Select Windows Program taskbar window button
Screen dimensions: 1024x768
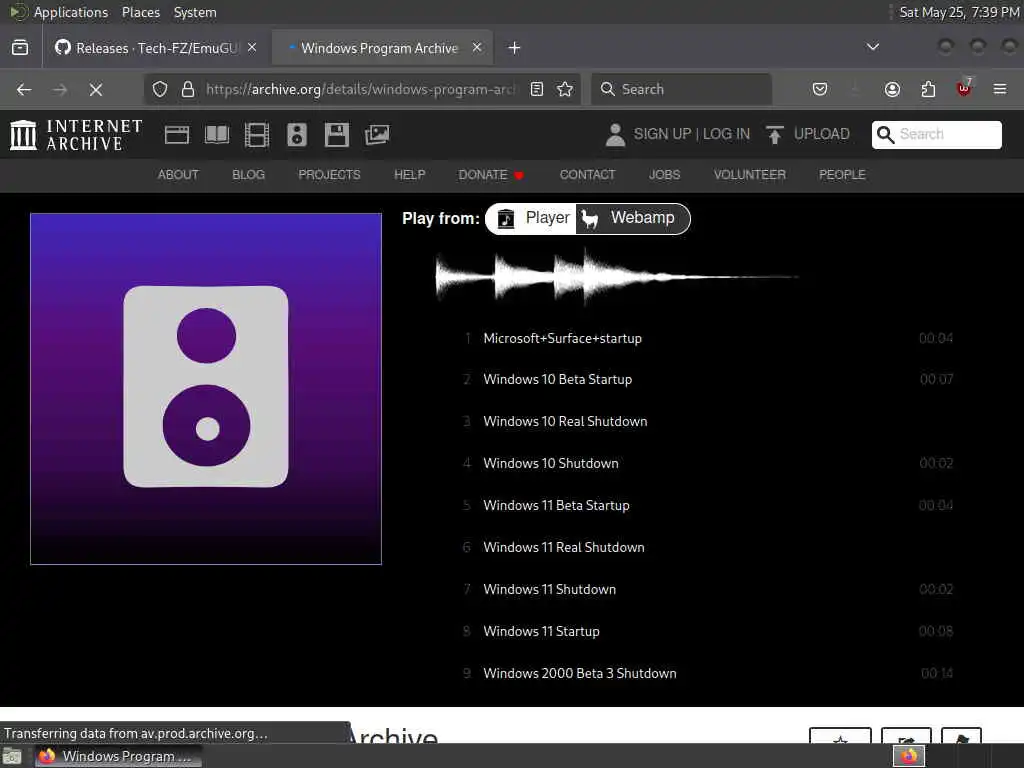click(x=118, y=756)
